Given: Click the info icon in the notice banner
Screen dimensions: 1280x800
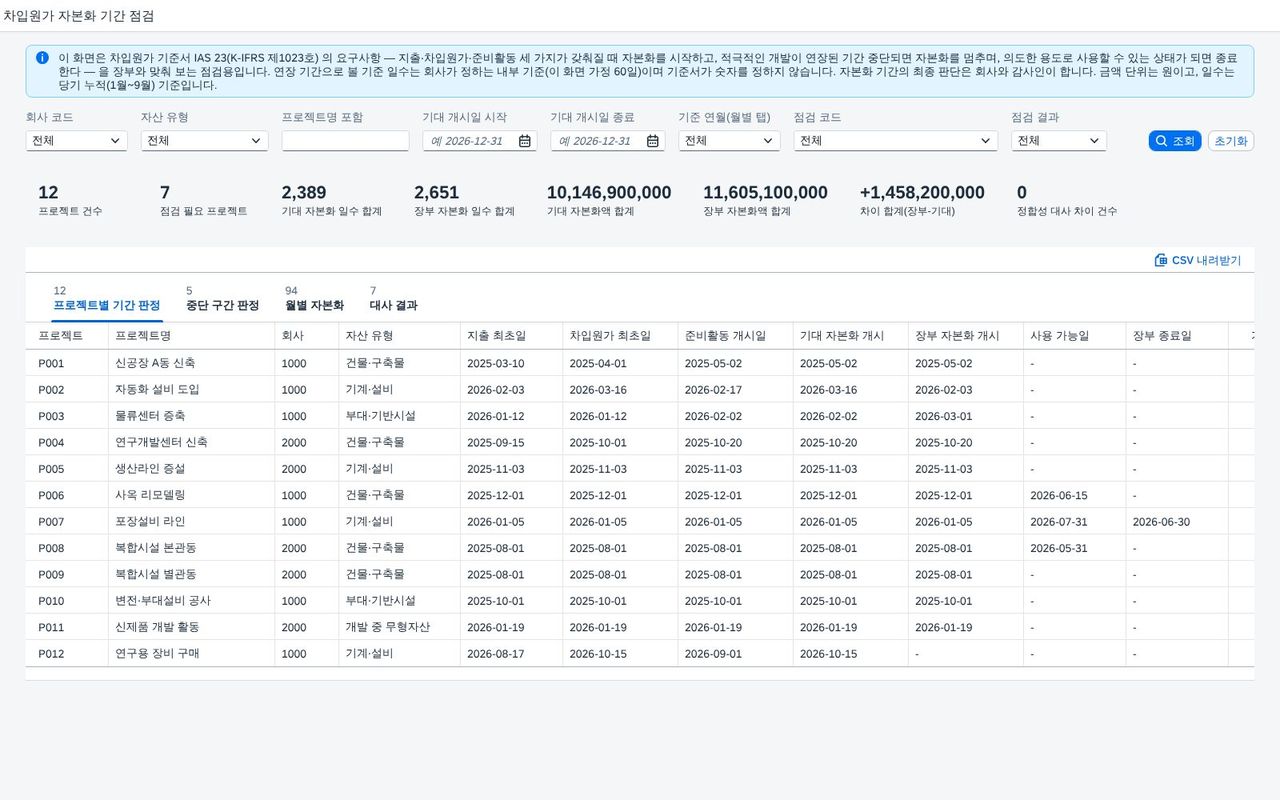Looking at the screenshot, I should point(42,58).
